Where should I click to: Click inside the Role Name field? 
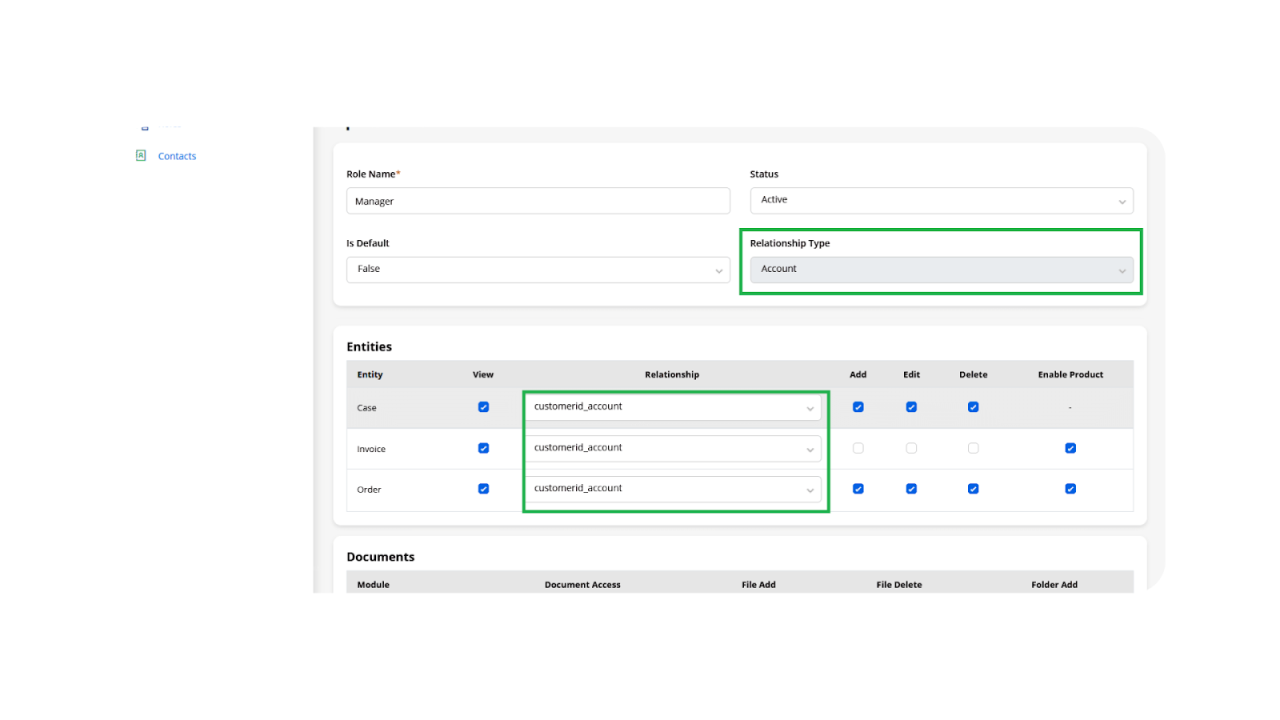coord(538,200)
